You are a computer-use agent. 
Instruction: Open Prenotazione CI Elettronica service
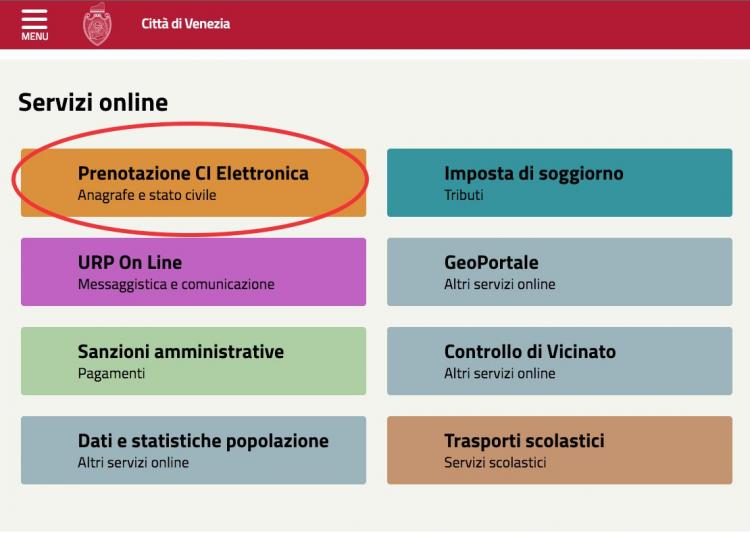(193, 183)
